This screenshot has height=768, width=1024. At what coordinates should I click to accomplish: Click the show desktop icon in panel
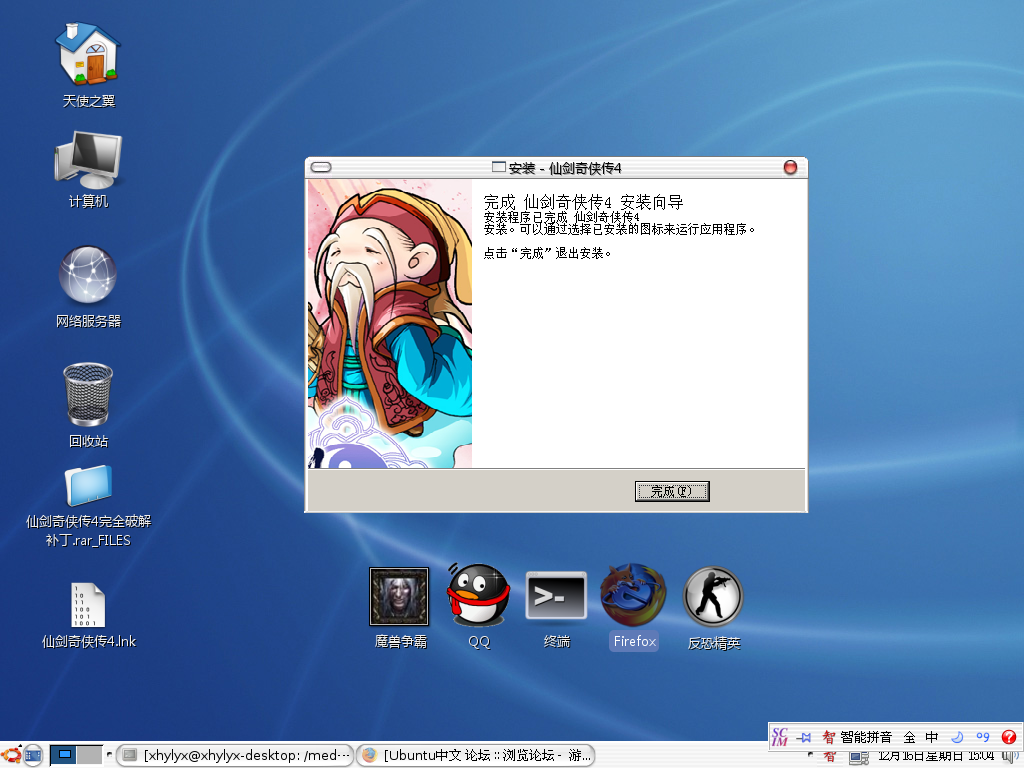click(x=33, y=755)
